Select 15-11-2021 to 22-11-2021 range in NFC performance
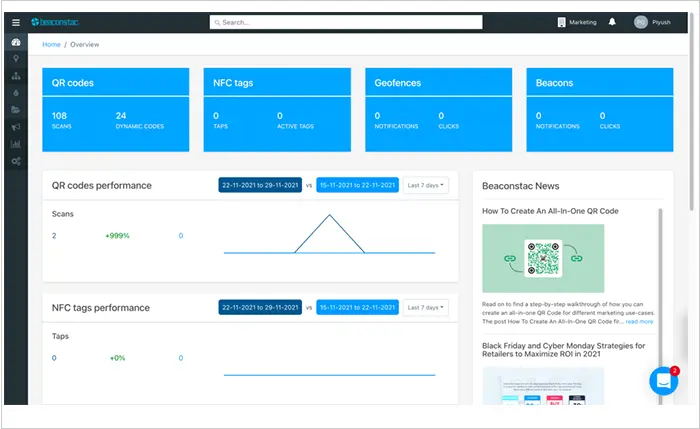The width and height of the screenshot is (700, 429). pyautogui.click(x=358, y=308)
